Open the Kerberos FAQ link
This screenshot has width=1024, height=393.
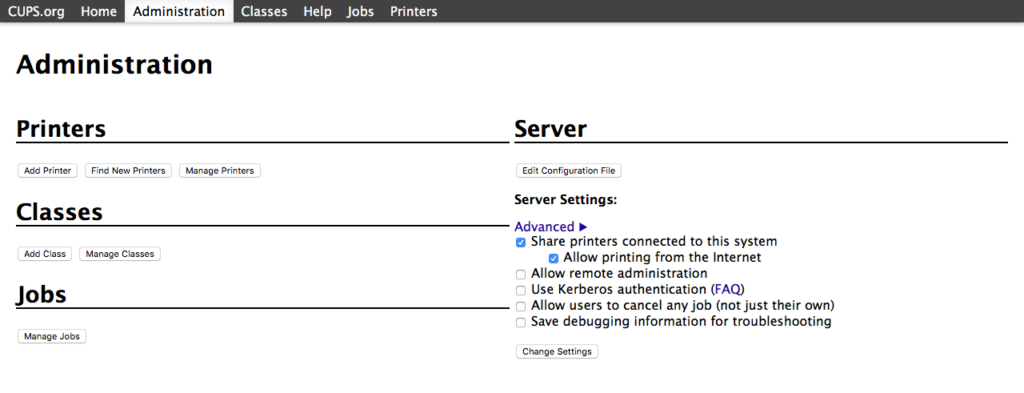tap(727, 289)
